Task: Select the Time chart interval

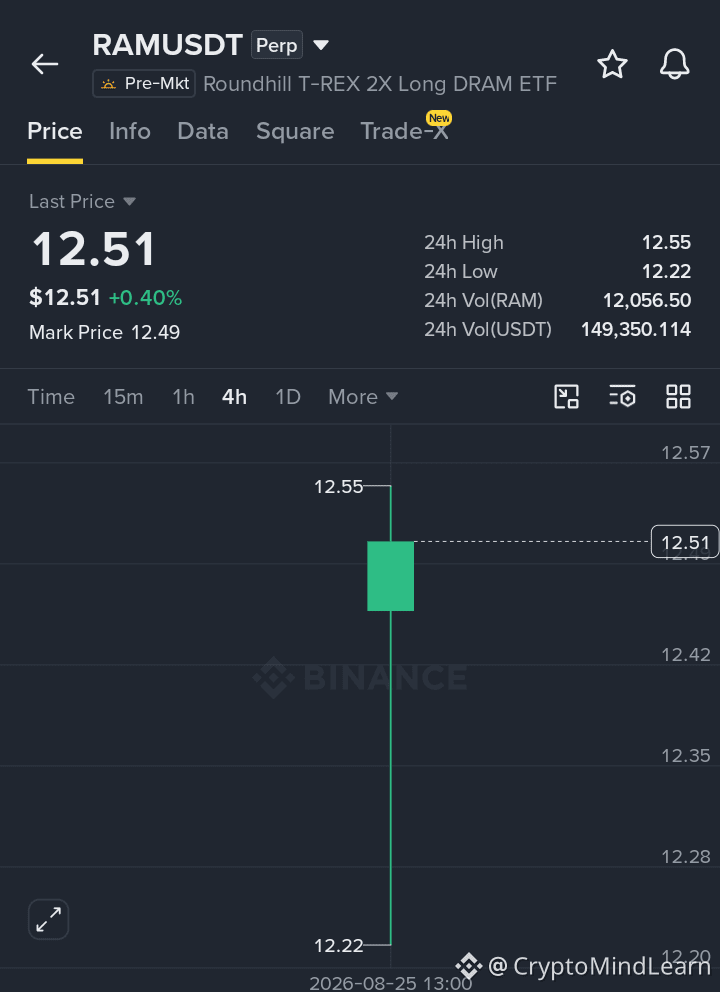Action: pyautogui.click(x=51, y=397)
